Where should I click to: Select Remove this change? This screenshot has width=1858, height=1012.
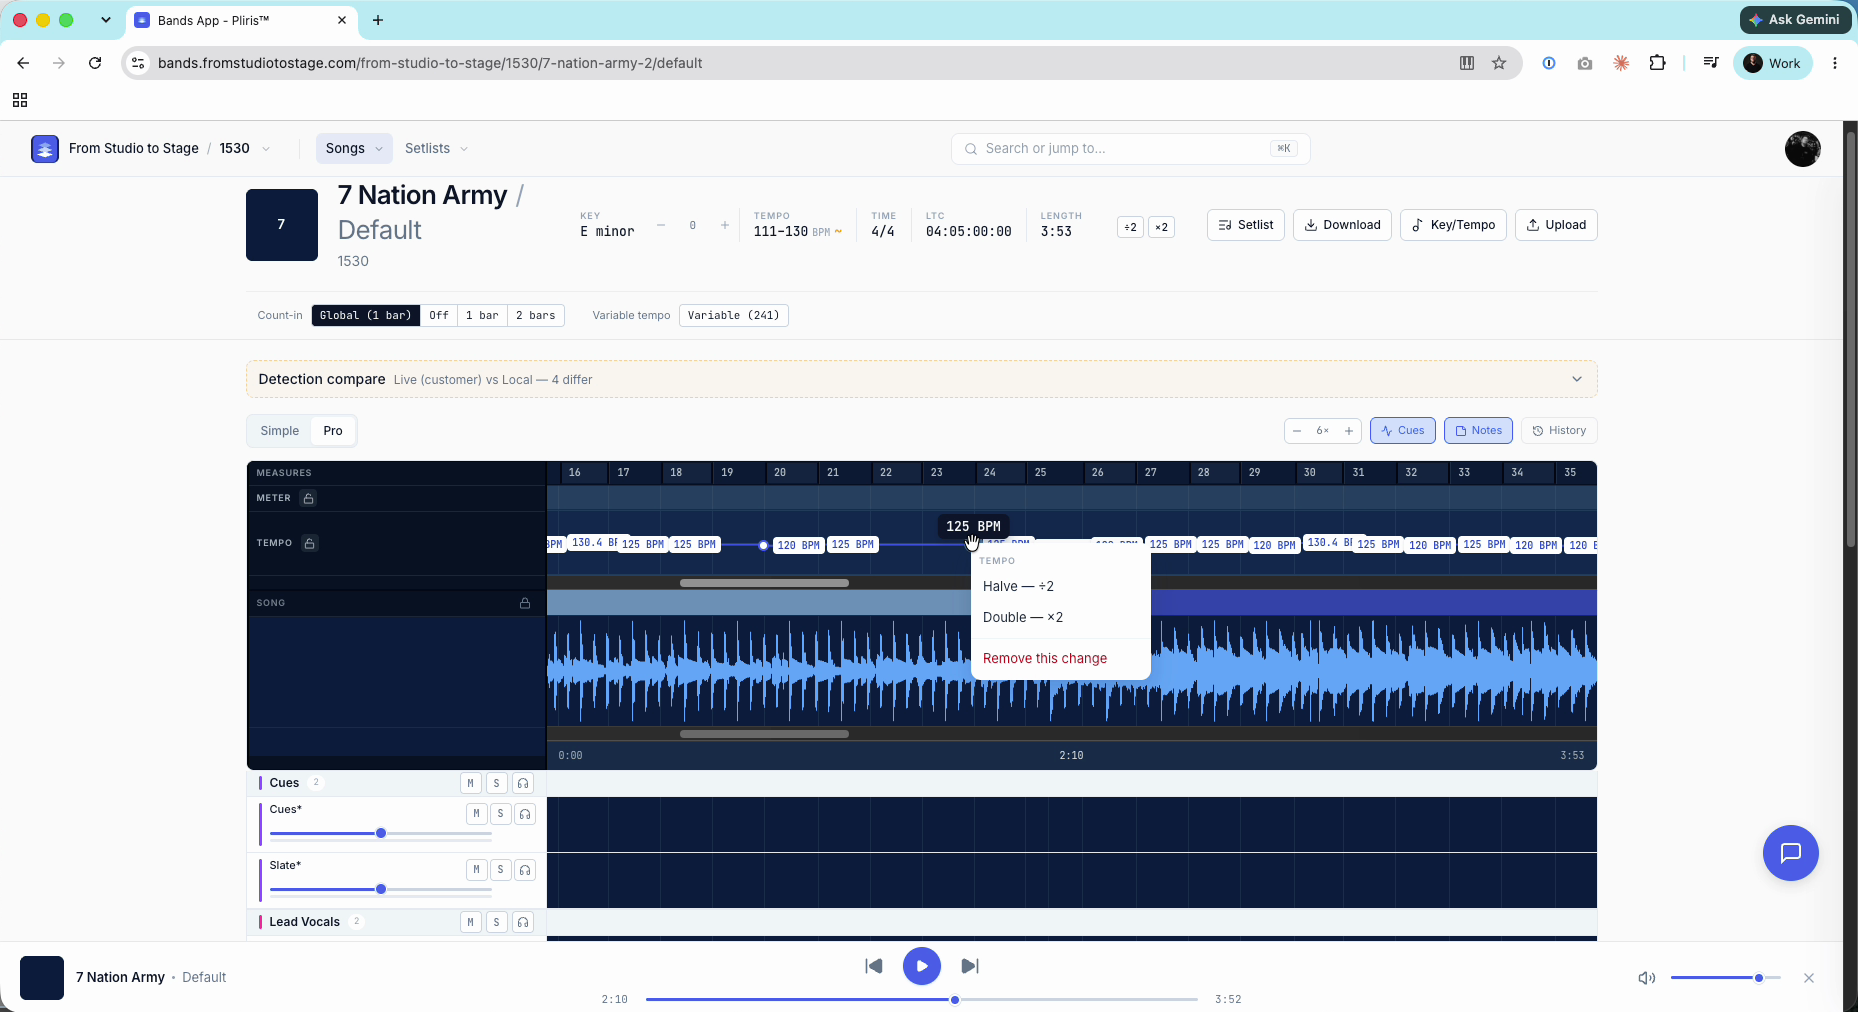1061,659
